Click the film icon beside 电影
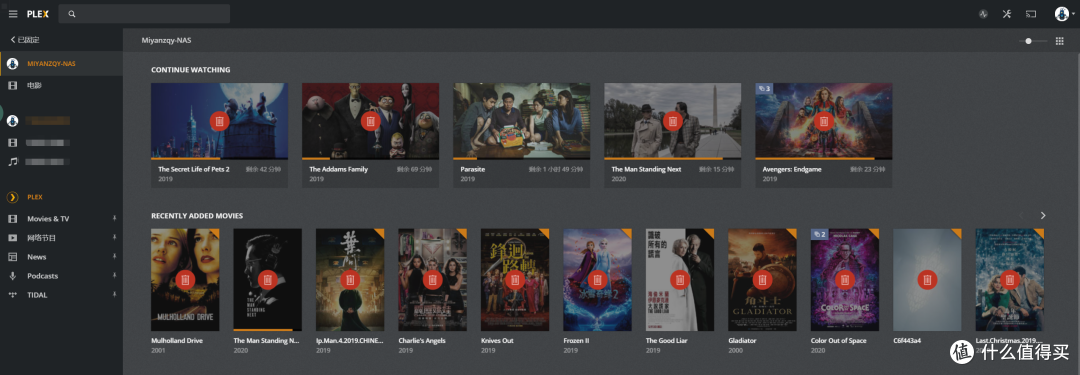 [x=12, y=85]
